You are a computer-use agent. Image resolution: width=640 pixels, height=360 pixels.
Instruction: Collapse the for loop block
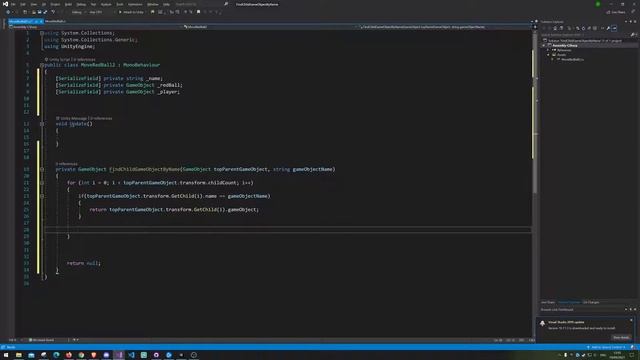coord(42,183)
